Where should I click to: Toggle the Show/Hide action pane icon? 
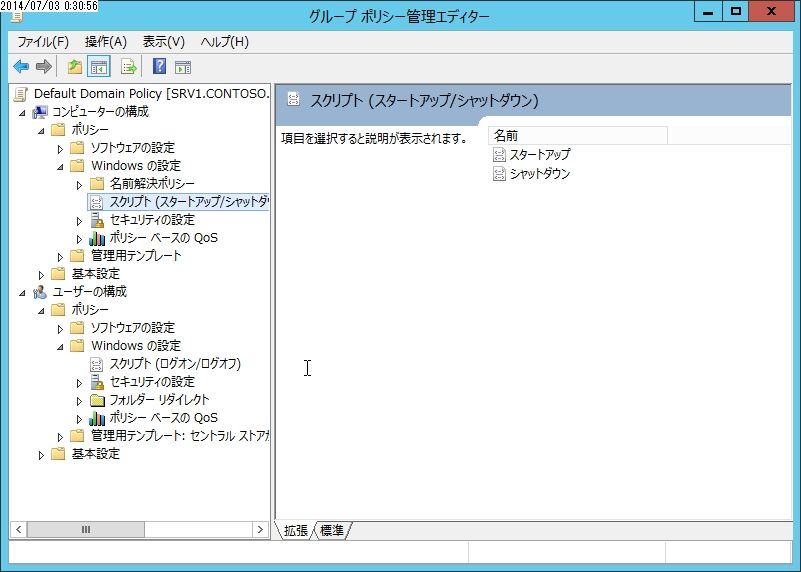click(x=183, y=67)
